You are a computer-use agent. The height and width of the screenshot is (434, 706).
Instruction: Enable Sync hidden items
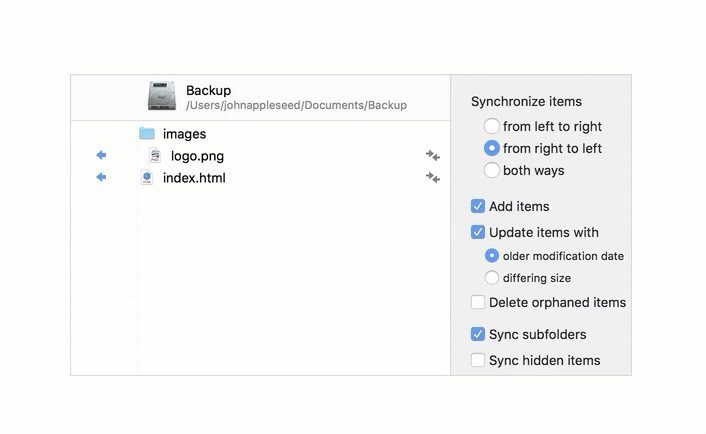(478, 360)
